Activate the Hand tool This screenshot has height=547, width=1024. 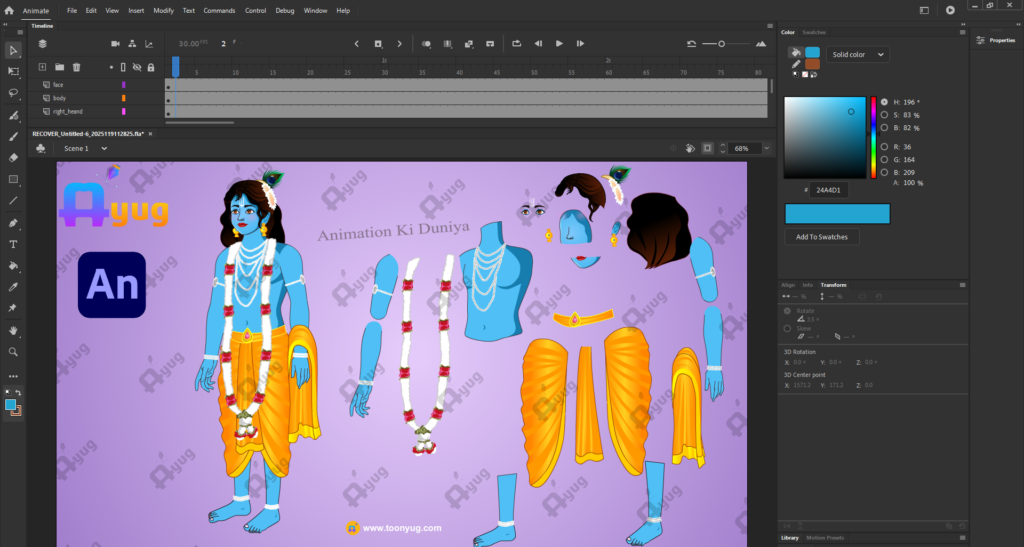pos(13,330)
